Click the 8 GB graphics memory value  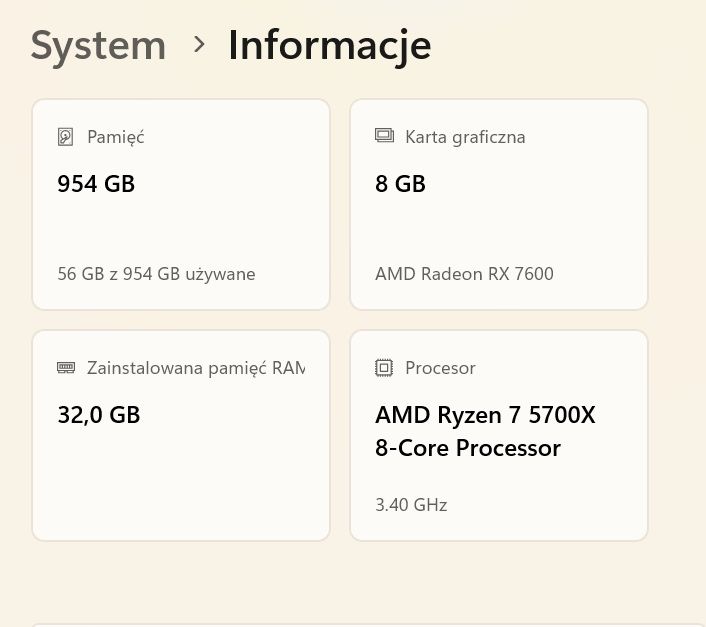click(x=400, y=184)
